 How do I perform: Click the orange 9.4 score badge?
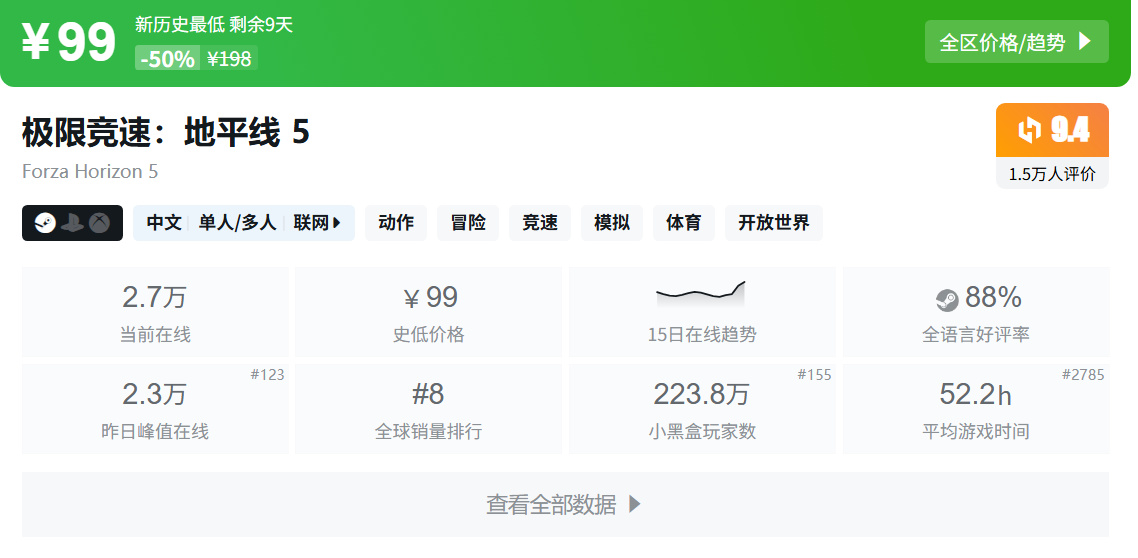tap(1052, 130)
